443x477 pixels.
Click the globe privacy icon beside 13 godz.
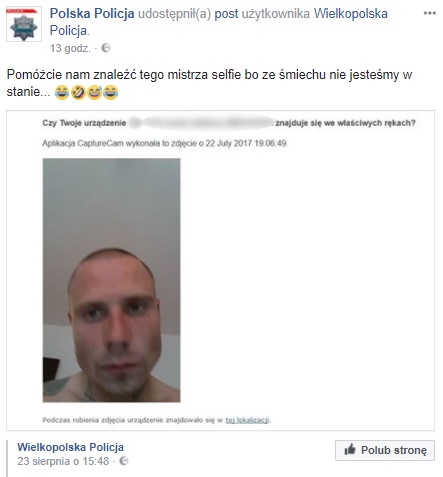point(106,48)
